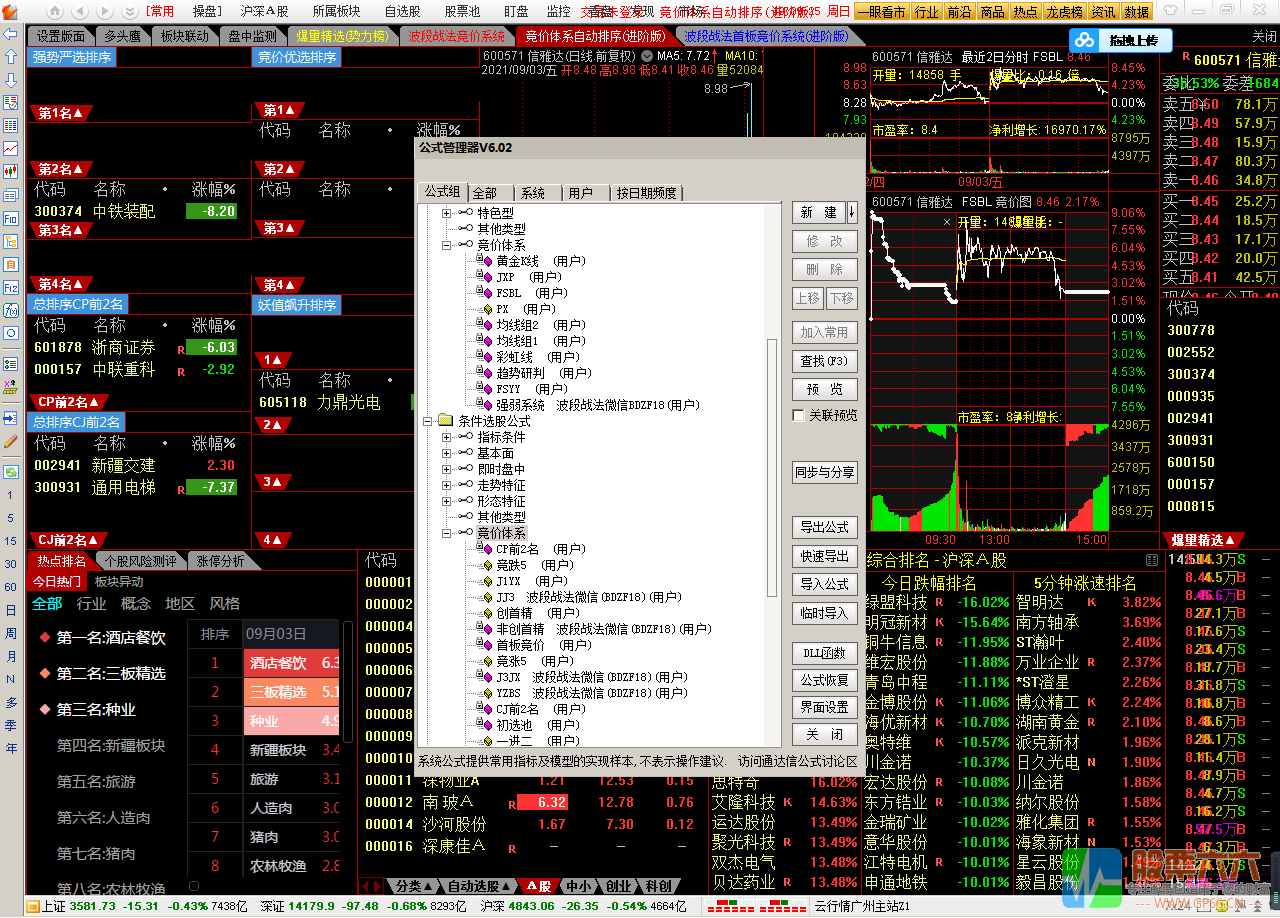Viewport: 1280px width, 918px height.
Task: Open the 自选股 menu item
Action: [x=402, y=11]
